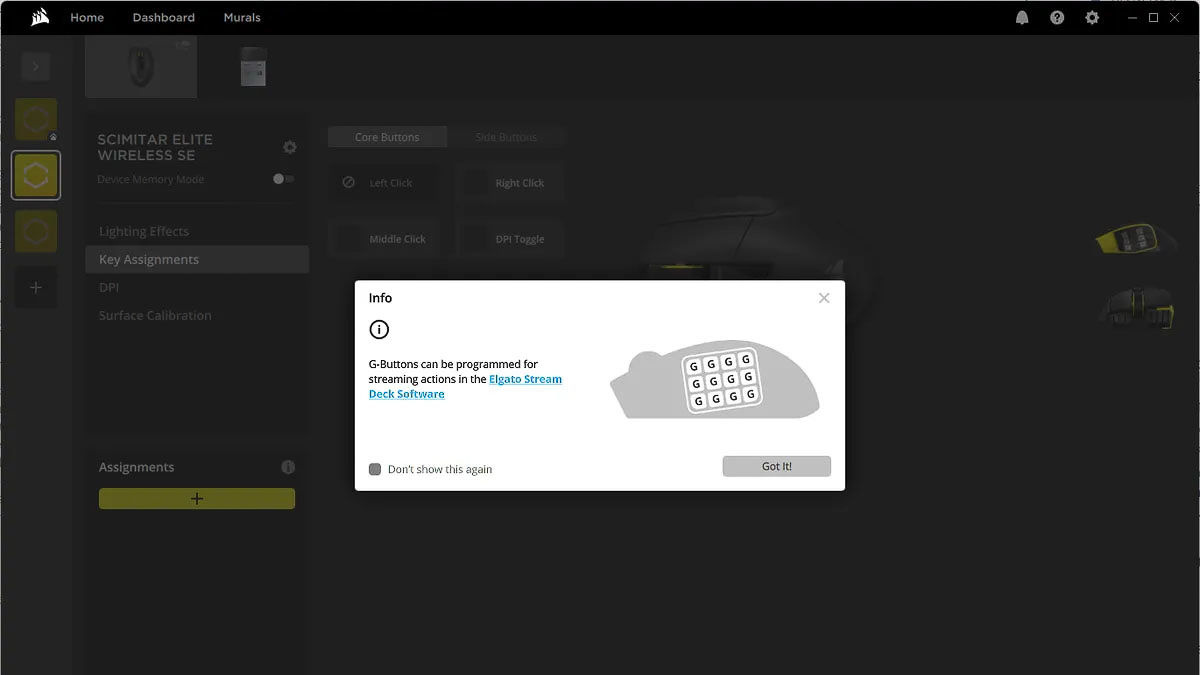Open Lighting Effects section
Screen dimensions: 1200x675
click(x=144, y=231)
